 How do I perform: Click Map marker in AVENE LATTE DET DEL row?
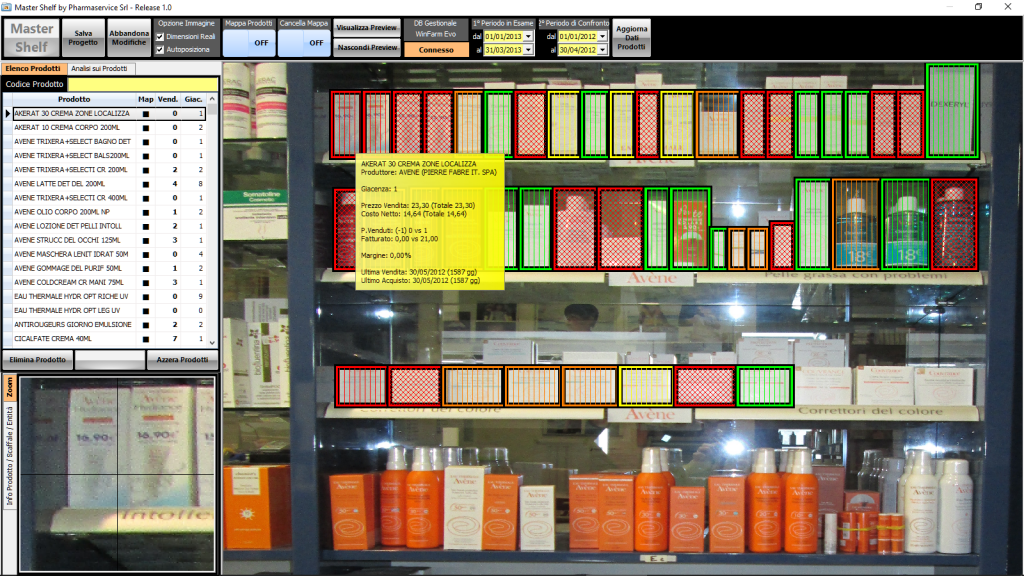tap(146, 184)
